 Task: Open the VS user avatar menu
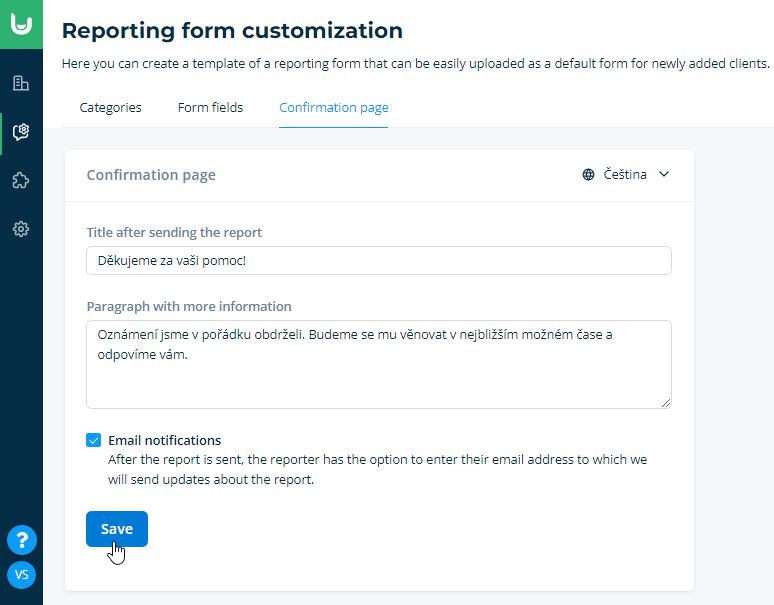22,575
